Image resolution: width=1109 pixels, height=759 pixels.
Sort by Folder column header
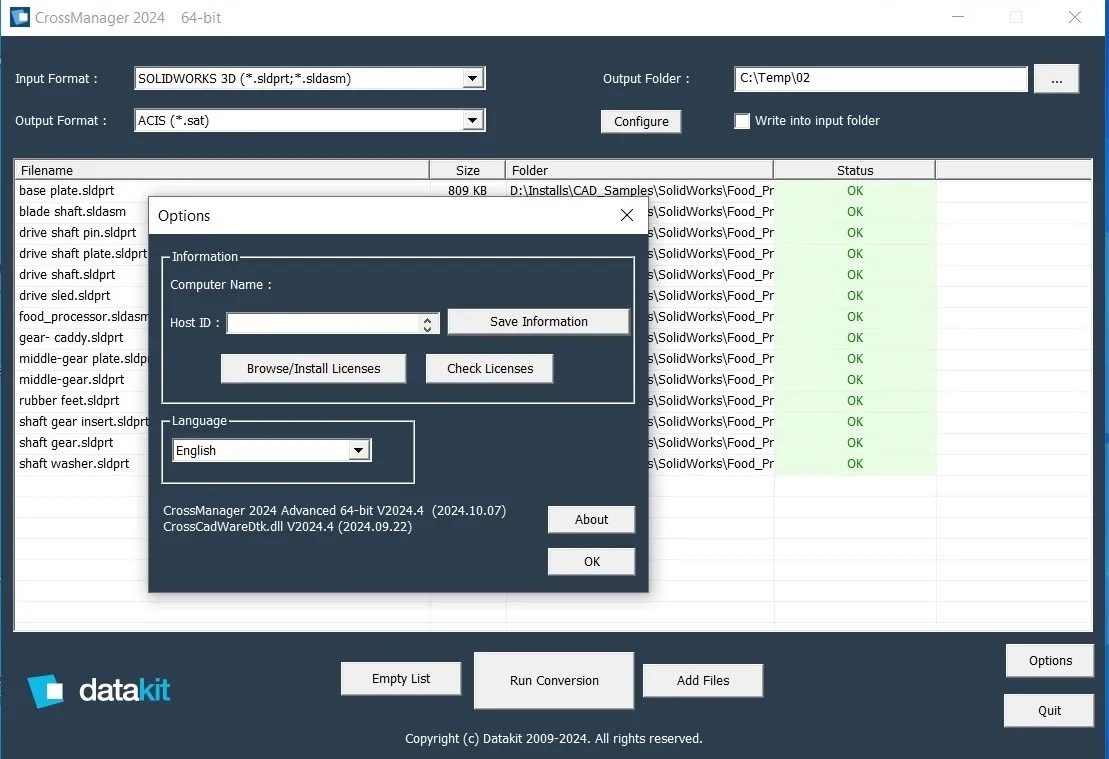pos(639,170)
